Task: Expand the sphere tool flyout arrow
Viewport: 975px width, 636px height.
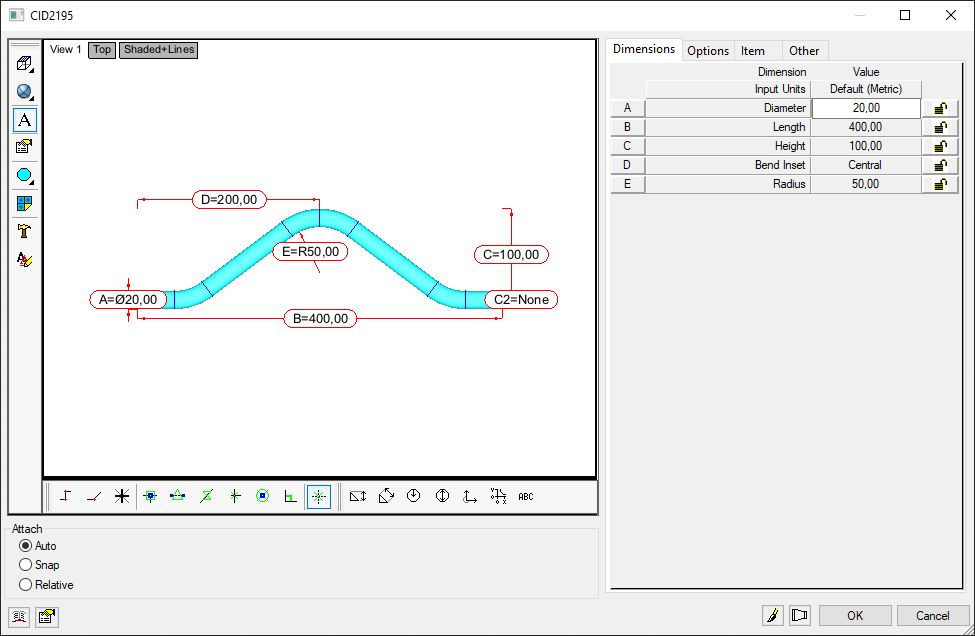Action: coord(33,100)
